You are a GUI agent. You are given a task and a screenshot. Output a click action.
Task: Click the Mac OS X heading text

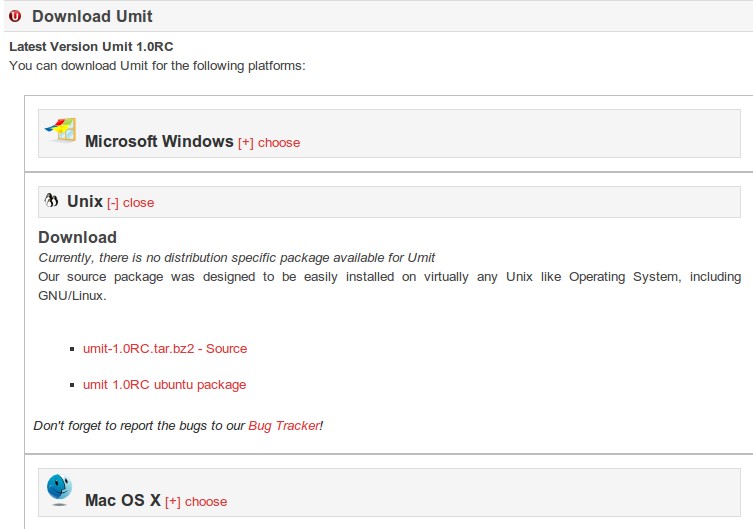click(123, 500)
